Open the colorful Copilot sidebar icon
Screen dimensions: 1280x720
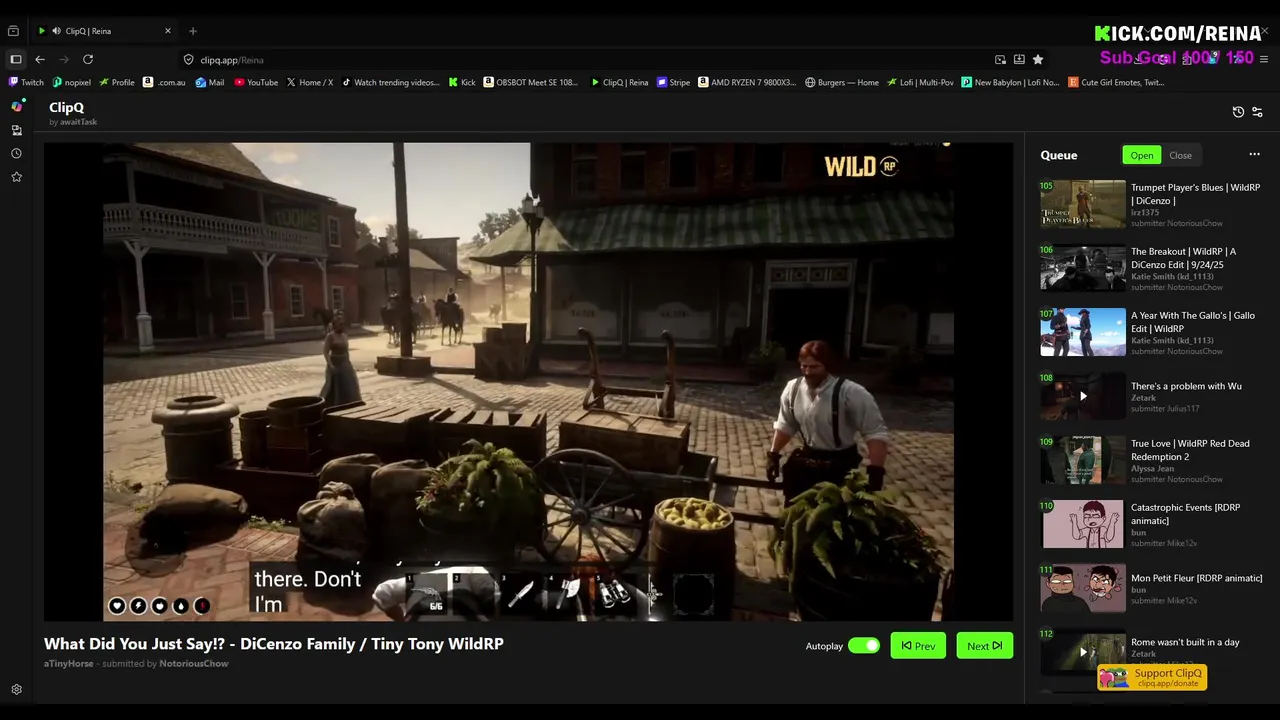16,106
